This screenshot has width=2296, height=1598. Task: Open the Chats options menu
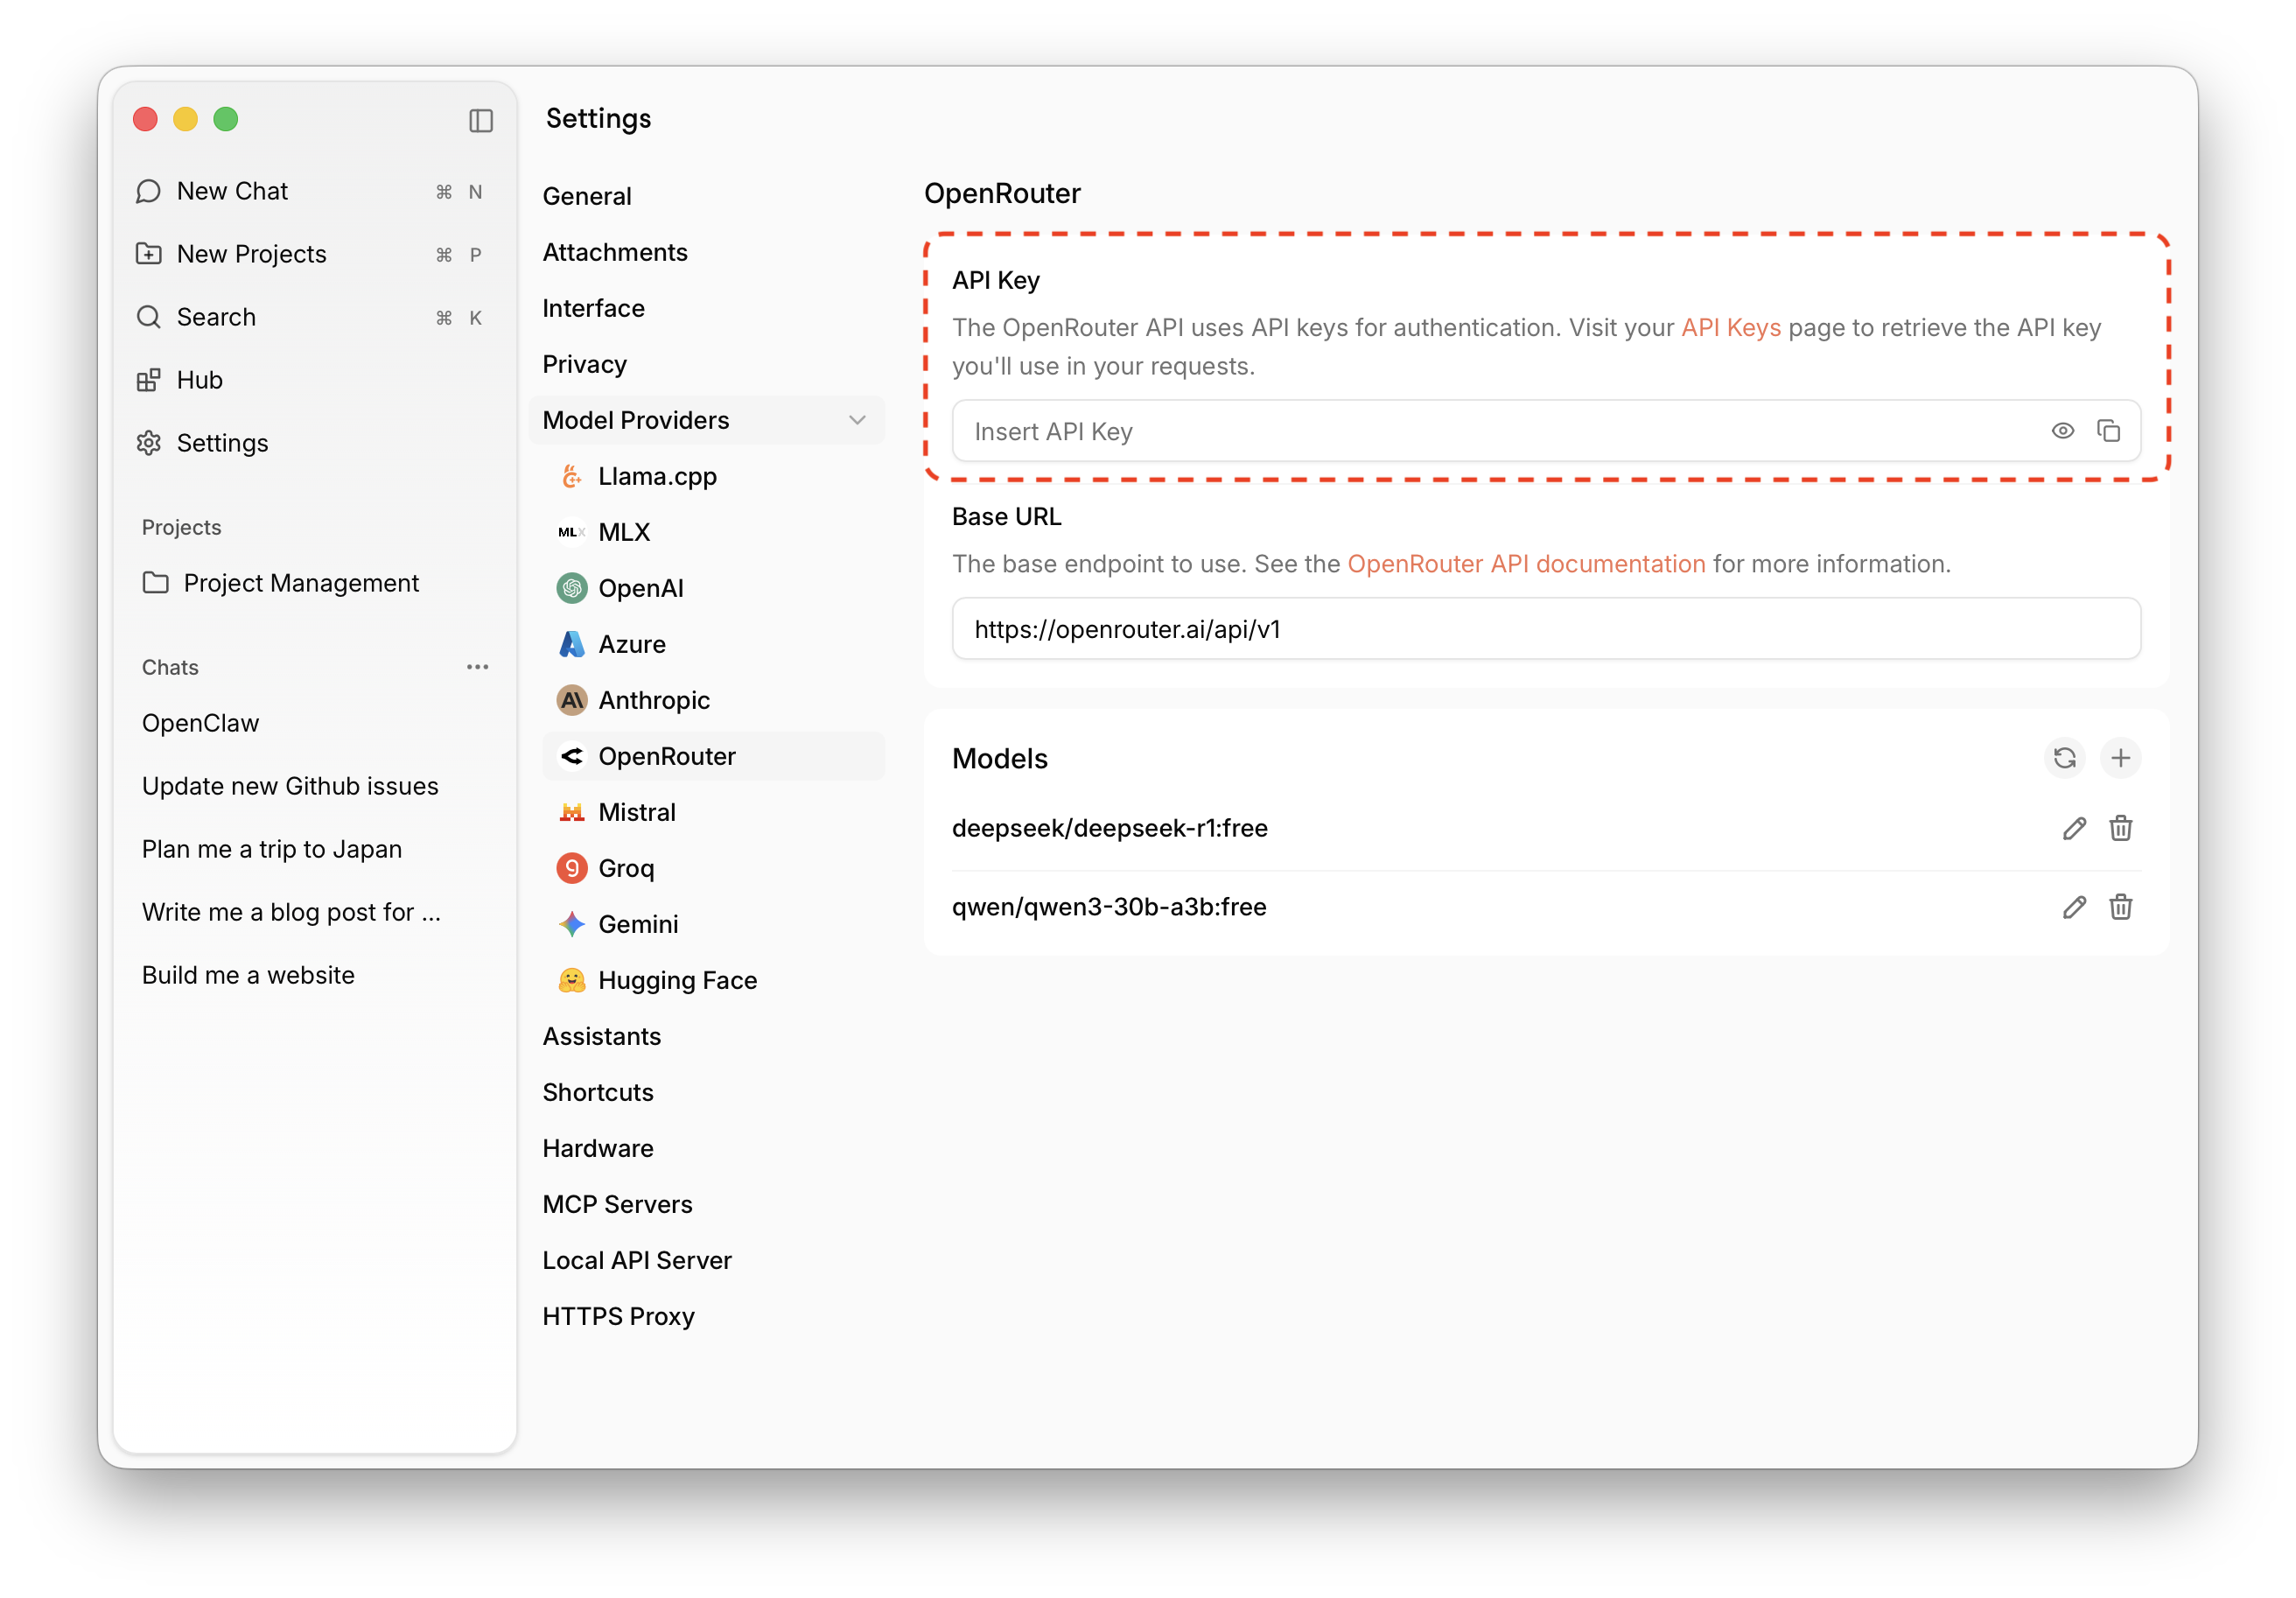click(x=478, y=666)
